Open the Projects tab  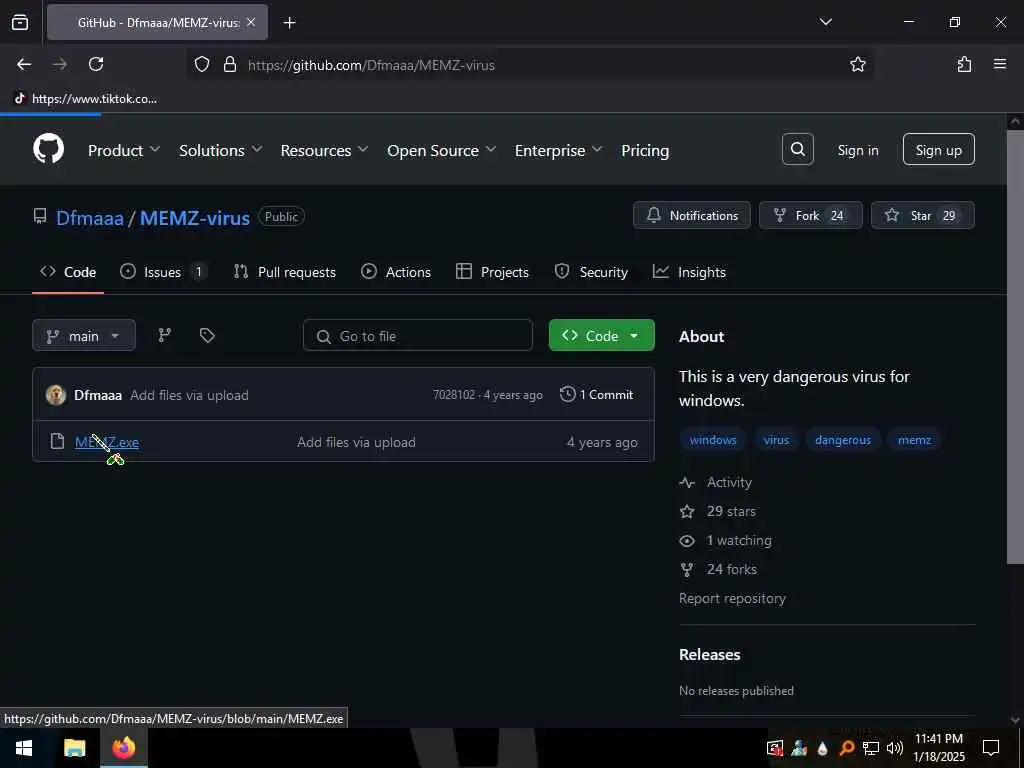pos(492,272)
